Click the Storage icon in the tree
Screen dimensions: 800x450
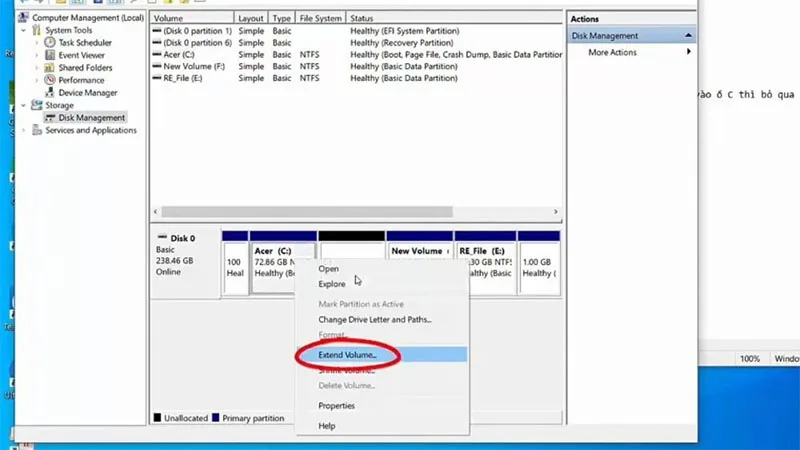click(x=36, y=105)
